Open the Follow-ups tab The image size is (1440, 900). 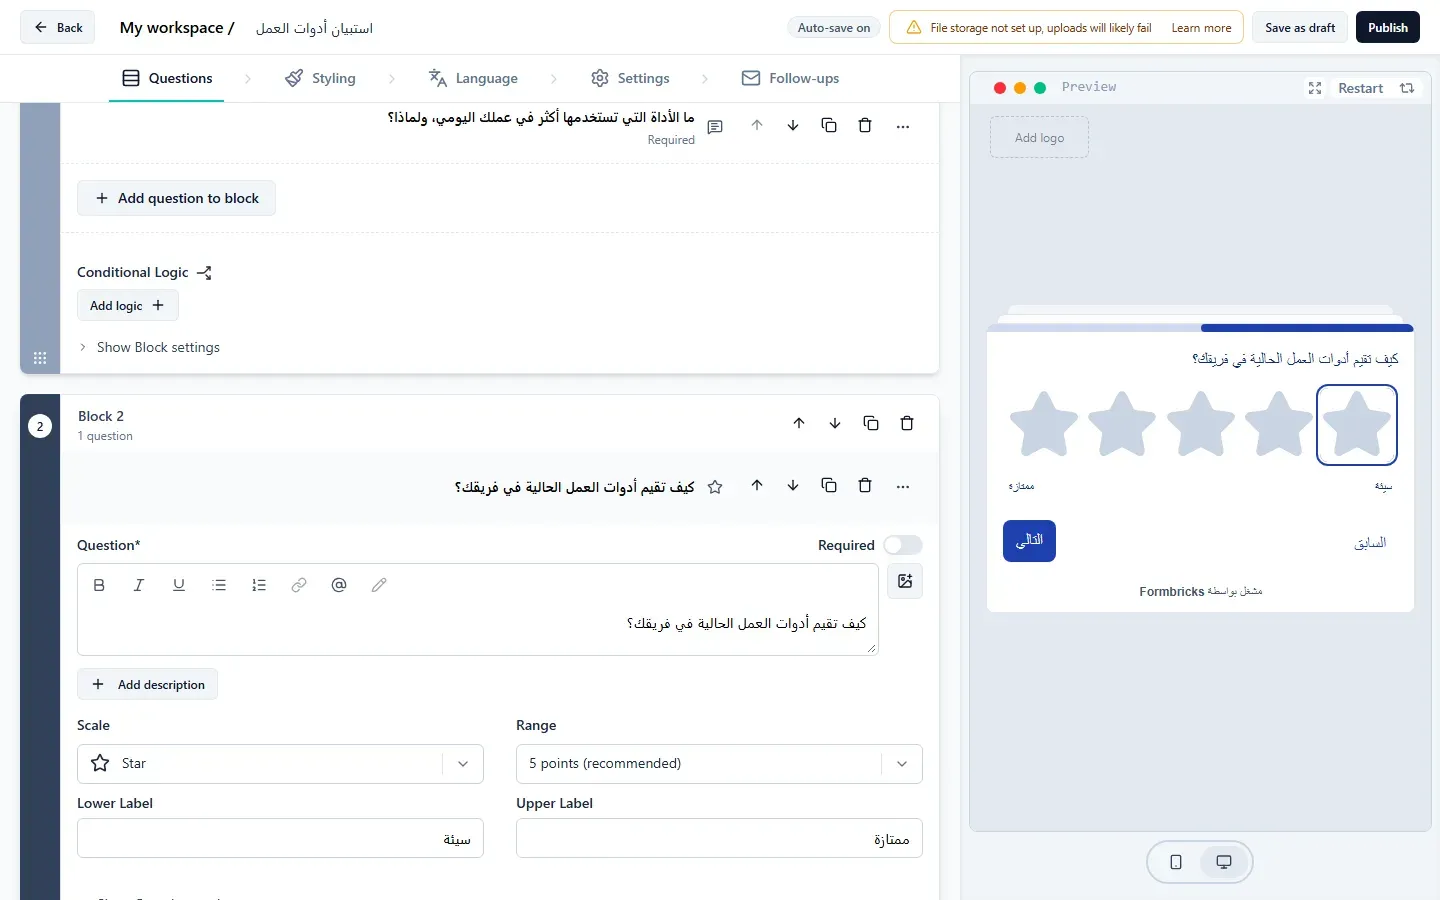pyautogui.click(x=790, y=78)
